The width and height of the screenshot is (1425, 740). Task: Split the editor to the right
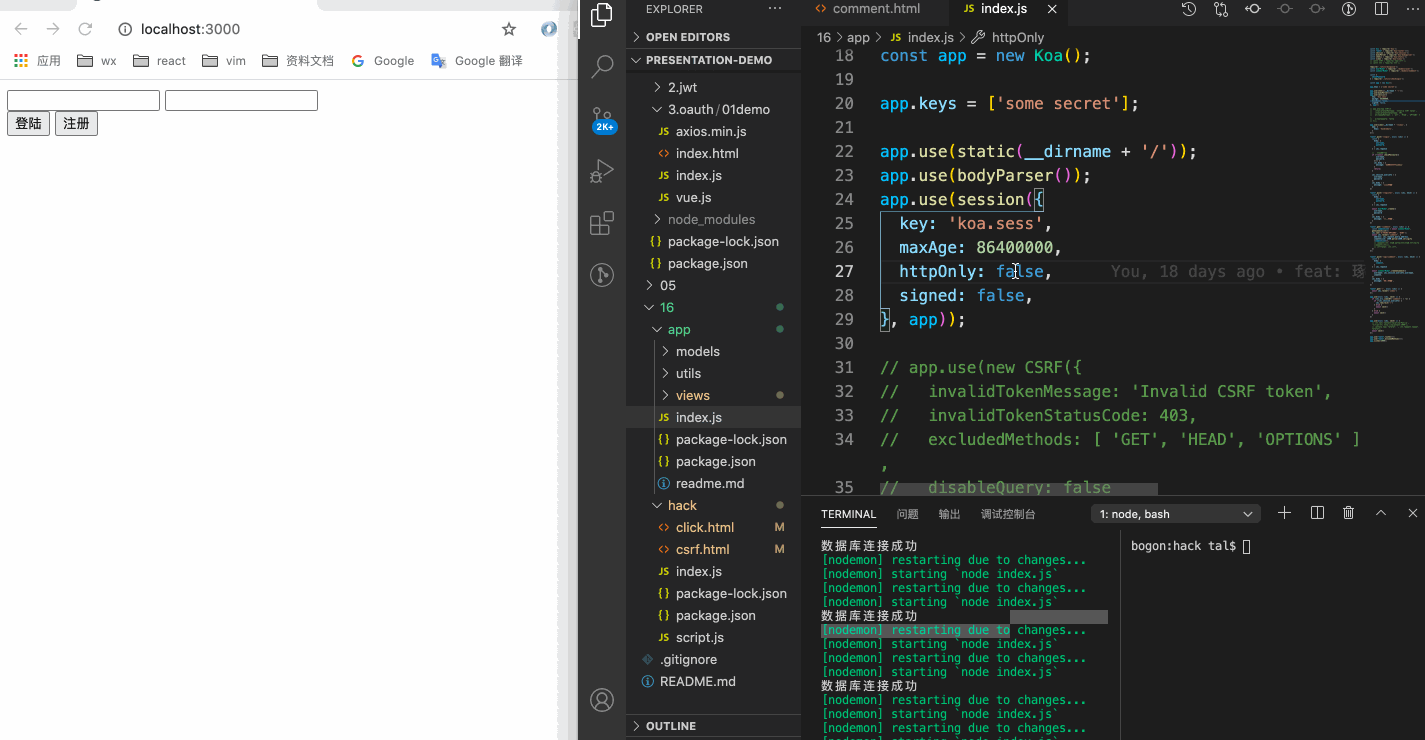[1381, 9]
